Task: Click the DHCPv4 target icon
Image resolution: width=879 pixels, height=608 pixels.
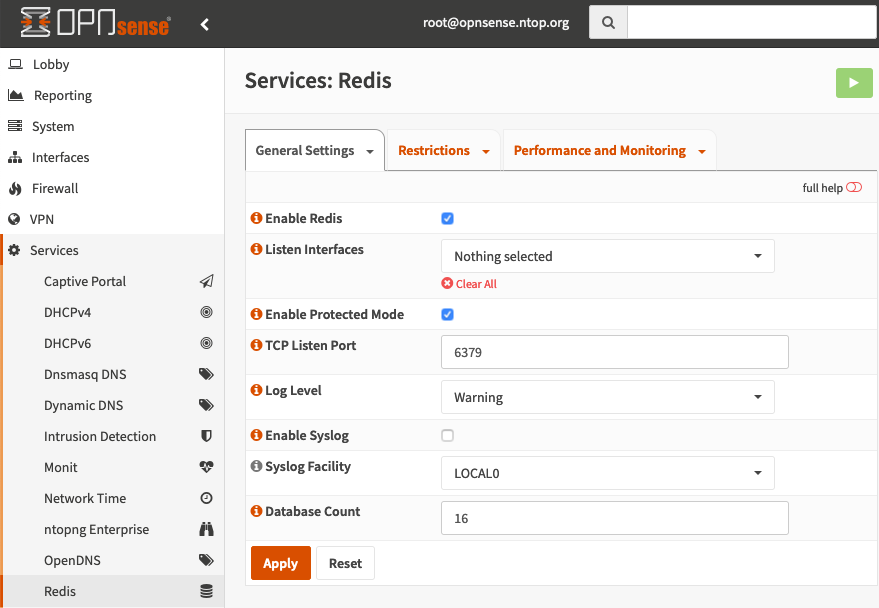Action: pyautogui.click(x=206, y=312)
